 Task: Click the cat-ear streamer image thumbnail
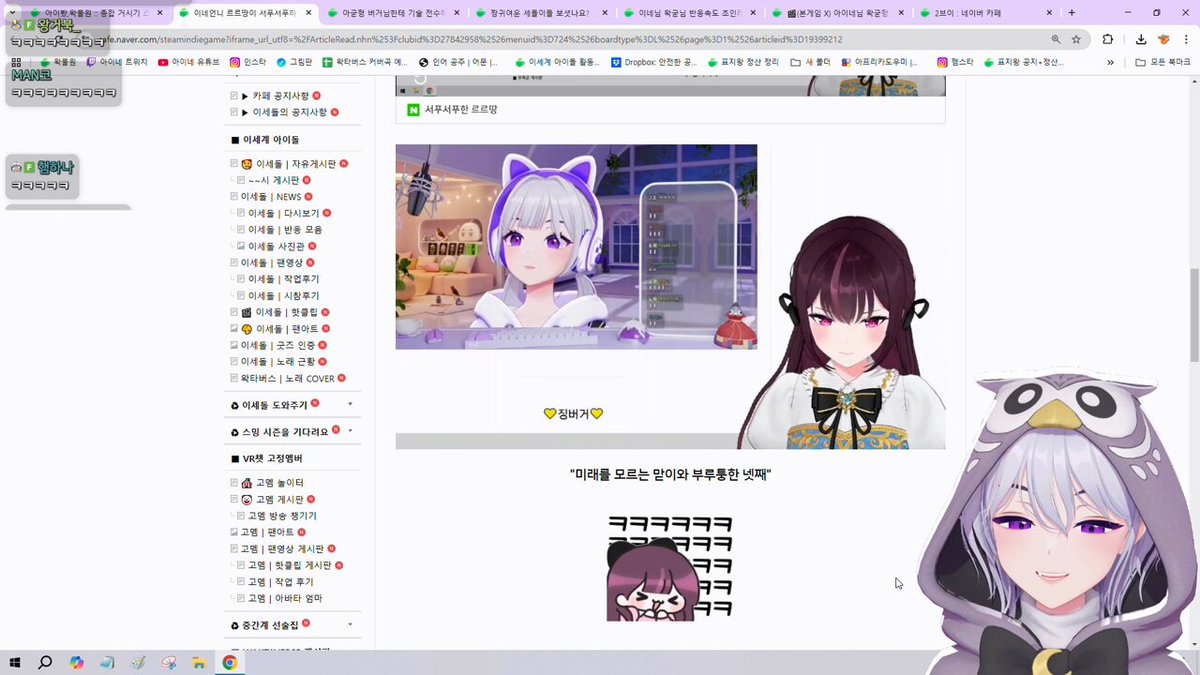coord(576,247)
